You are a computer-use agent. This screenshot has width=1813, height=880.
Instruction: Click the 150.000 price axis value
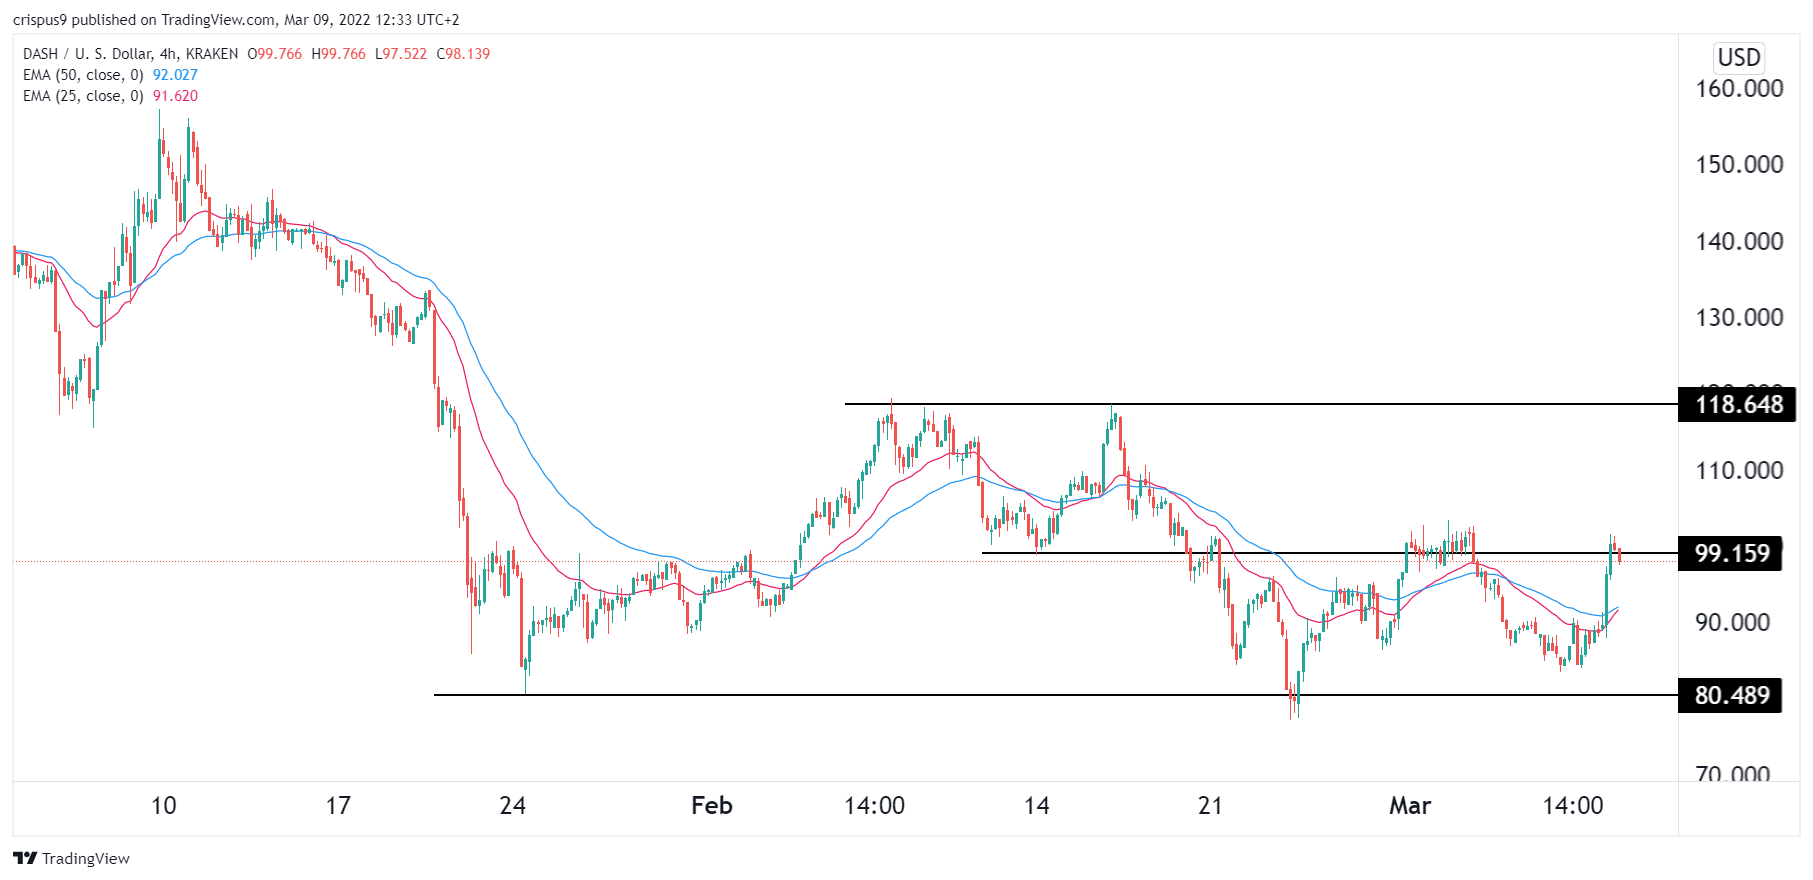(x=1739, y=164)
